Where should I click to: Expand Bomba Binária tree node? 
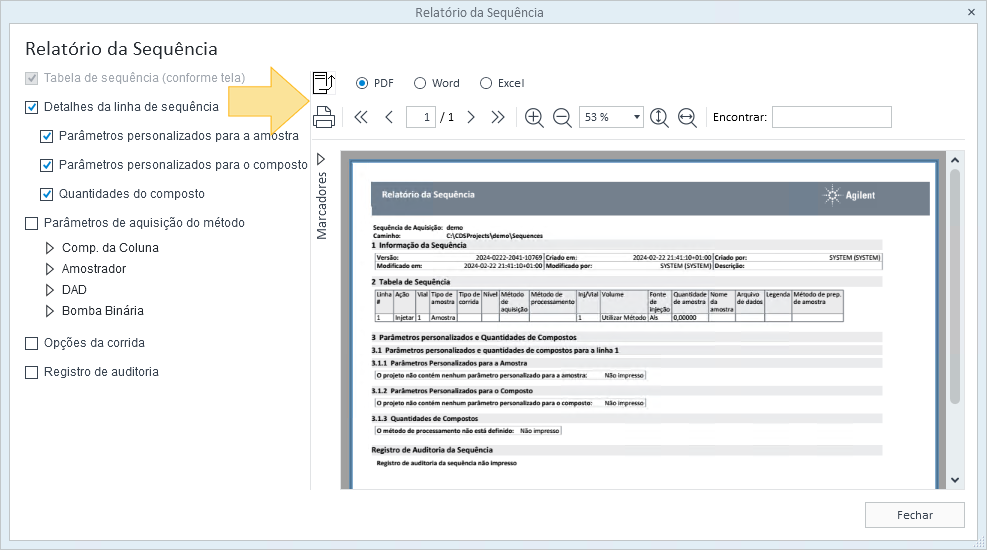50,311
